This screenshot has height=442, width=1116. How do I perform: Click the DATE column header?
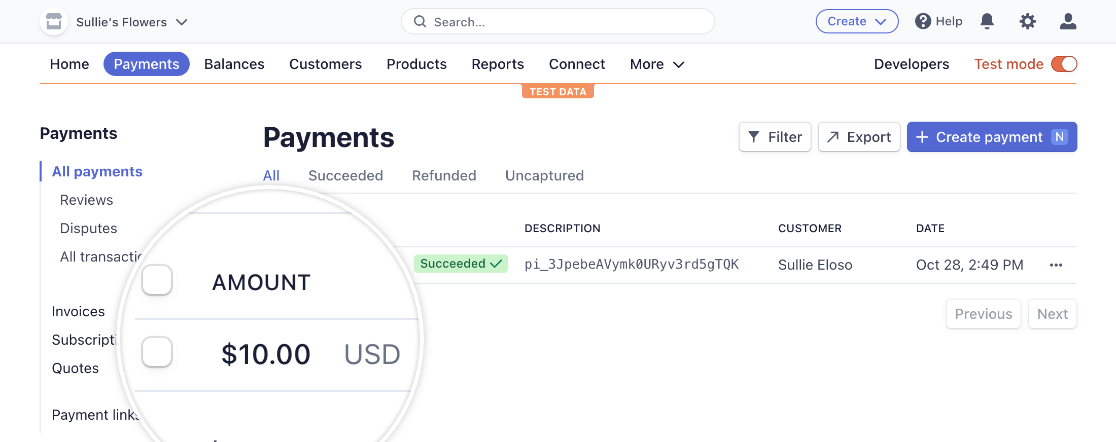[x=930, y=228]
